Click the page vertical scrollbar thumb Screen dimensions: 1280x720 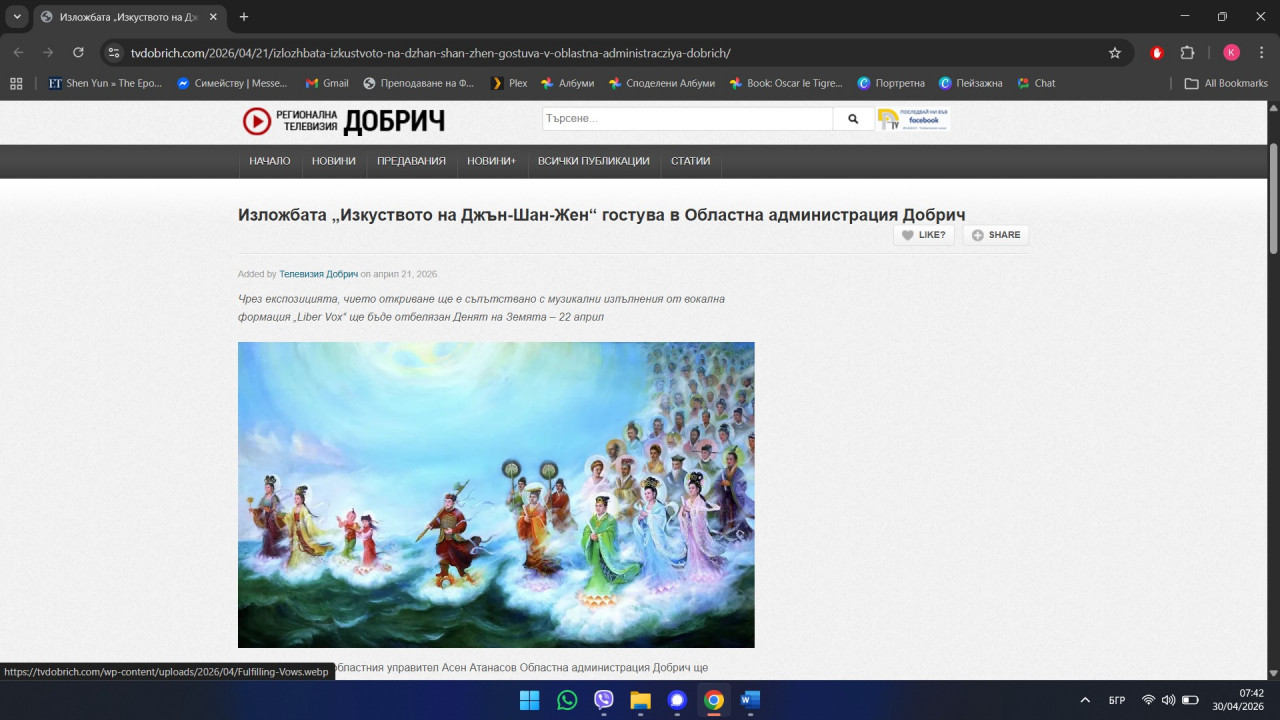coord(1274,200)
